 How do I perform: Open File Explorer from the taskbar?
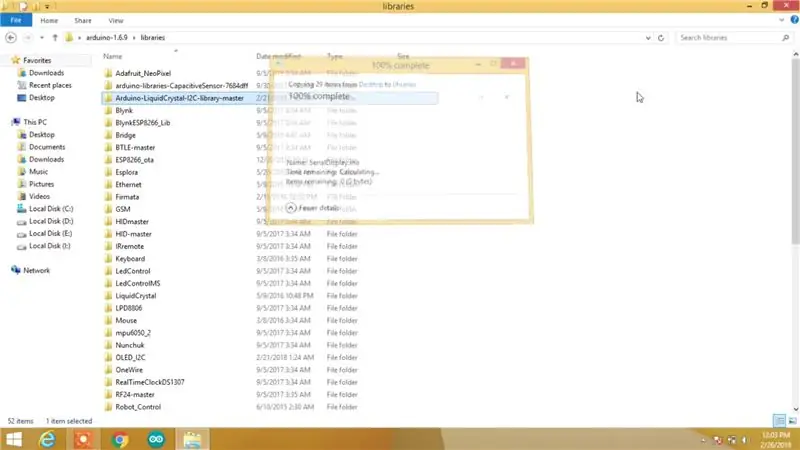(x=192, y=439)
